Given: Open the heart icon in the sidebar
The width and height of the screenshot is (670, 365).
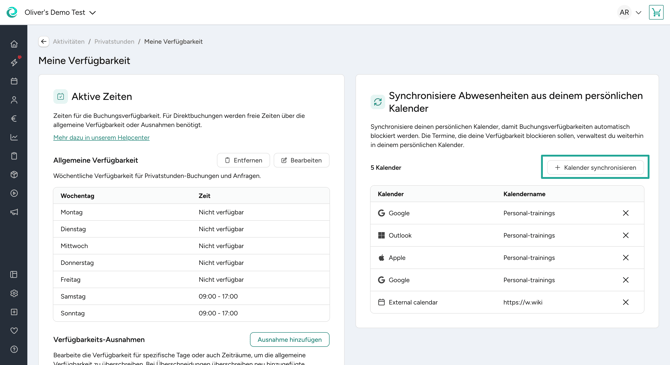Looking at the screenshot, I should (14, 330).
